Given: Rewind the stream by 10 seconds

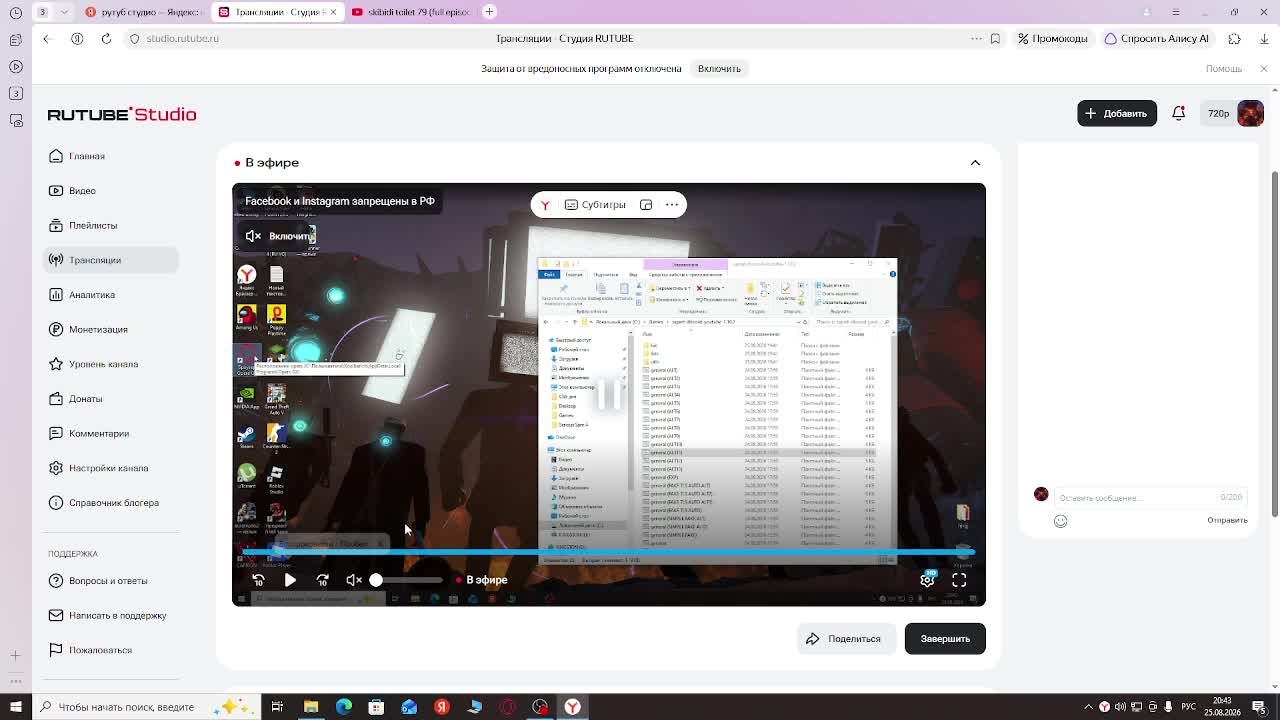Looking at the screenshot, I should pyautogui.click(x=258, y=580).
